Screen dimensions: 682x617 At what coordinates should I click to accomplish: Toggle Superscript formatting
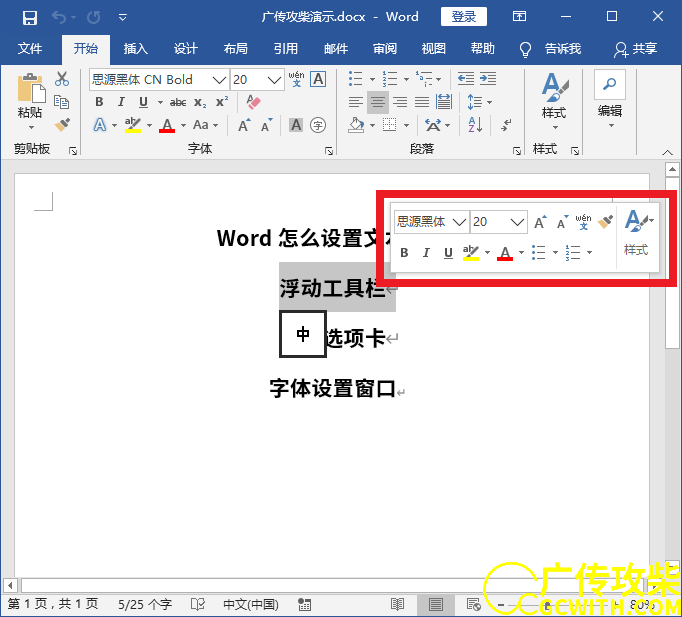click(x=222, y=102)
